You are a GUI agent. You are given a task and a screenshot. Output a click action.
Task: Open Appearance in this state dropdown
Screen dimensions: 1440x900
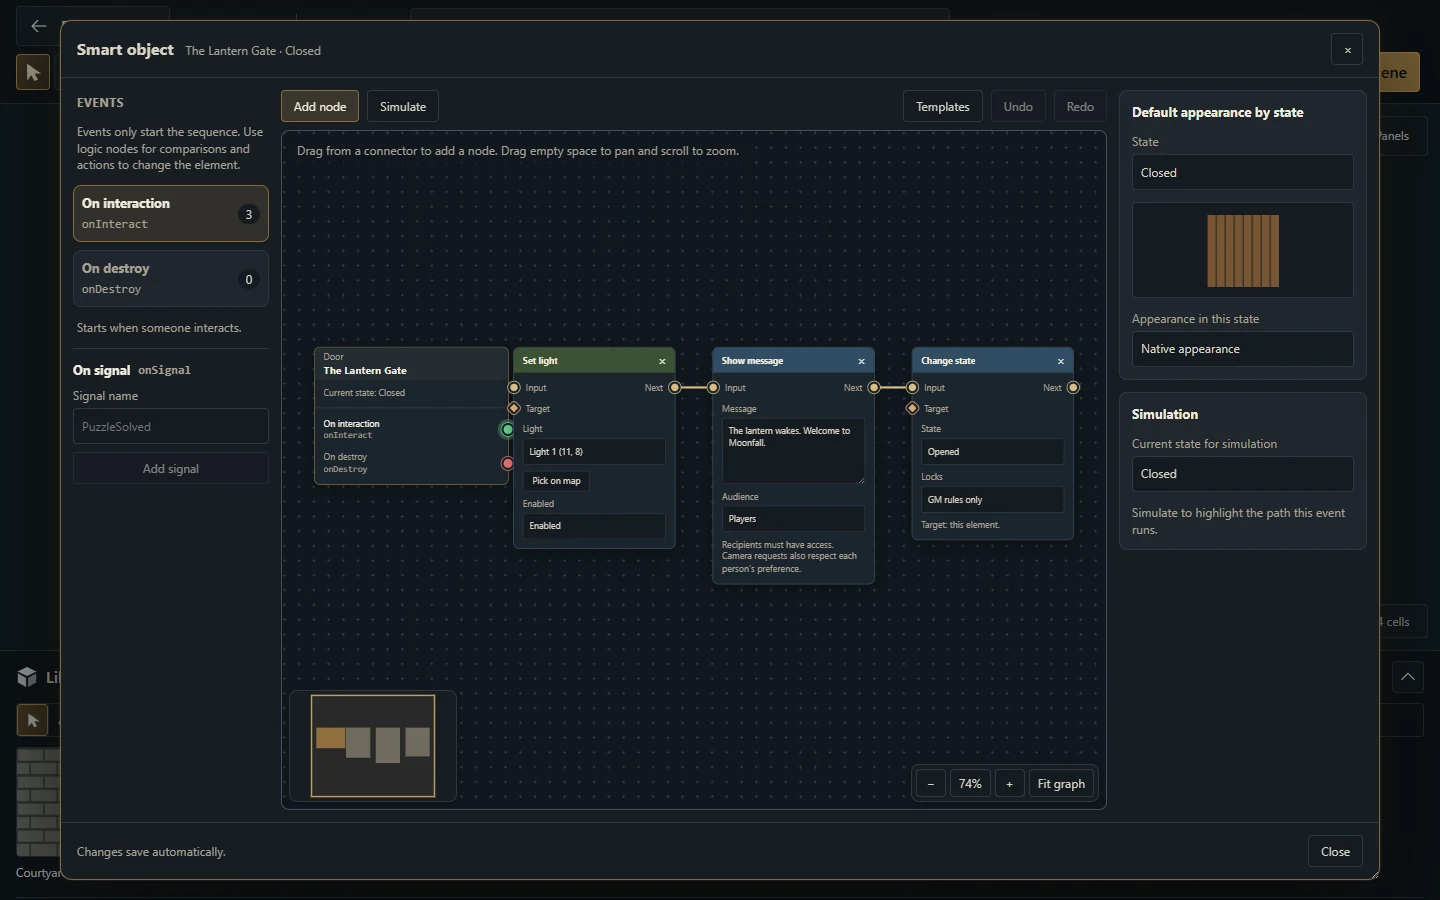point(1243,349)
